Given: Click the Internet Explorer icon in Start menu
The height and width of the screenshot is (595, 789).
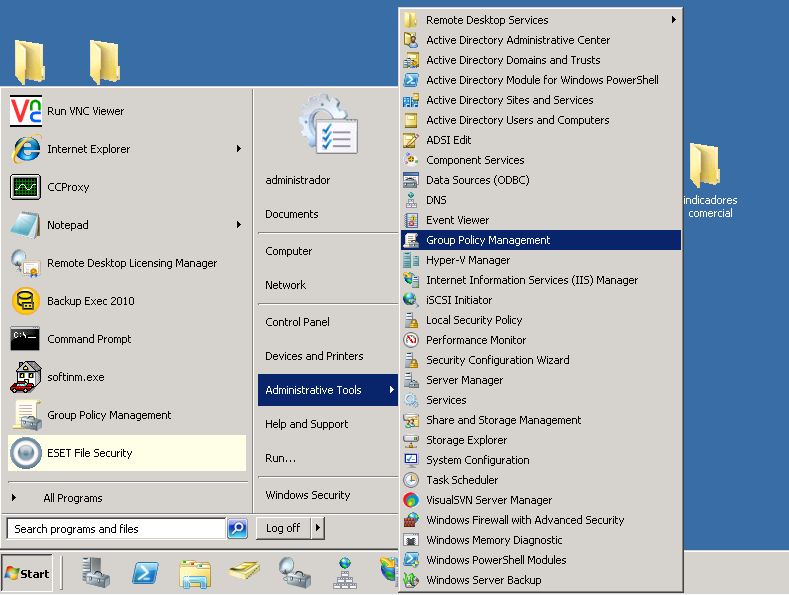Looking at the screenshot, I should click(x=26, y=149).
